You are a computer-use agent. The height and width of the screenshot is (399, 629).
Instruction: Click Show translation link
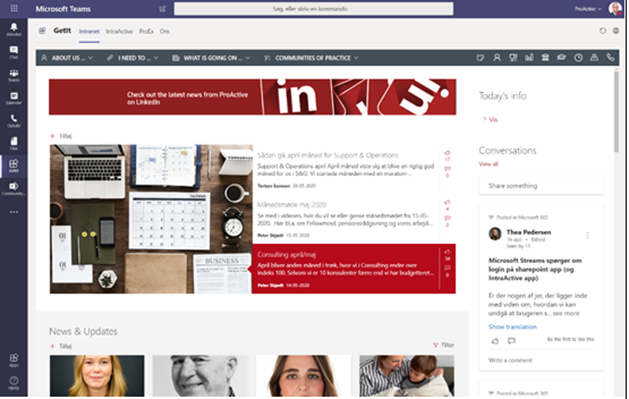(x=512, y=327)
